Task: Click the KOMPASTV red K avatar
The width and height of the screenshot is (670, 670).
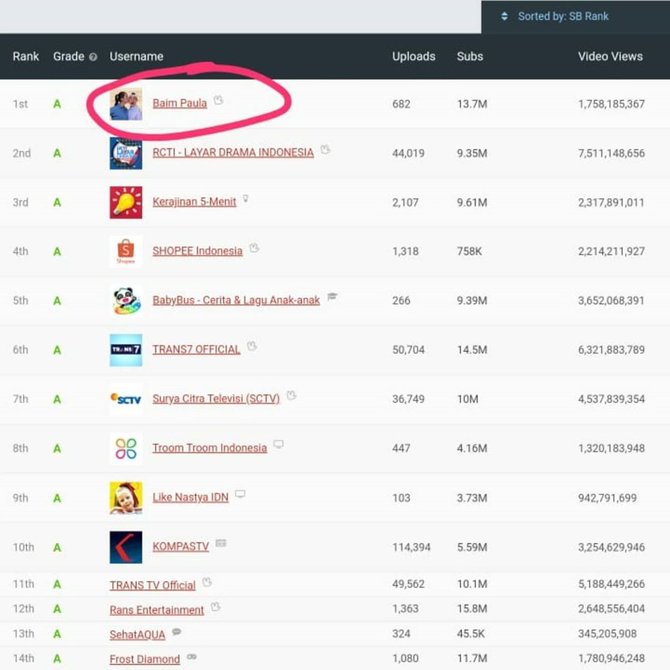Action: pos(126,547)
